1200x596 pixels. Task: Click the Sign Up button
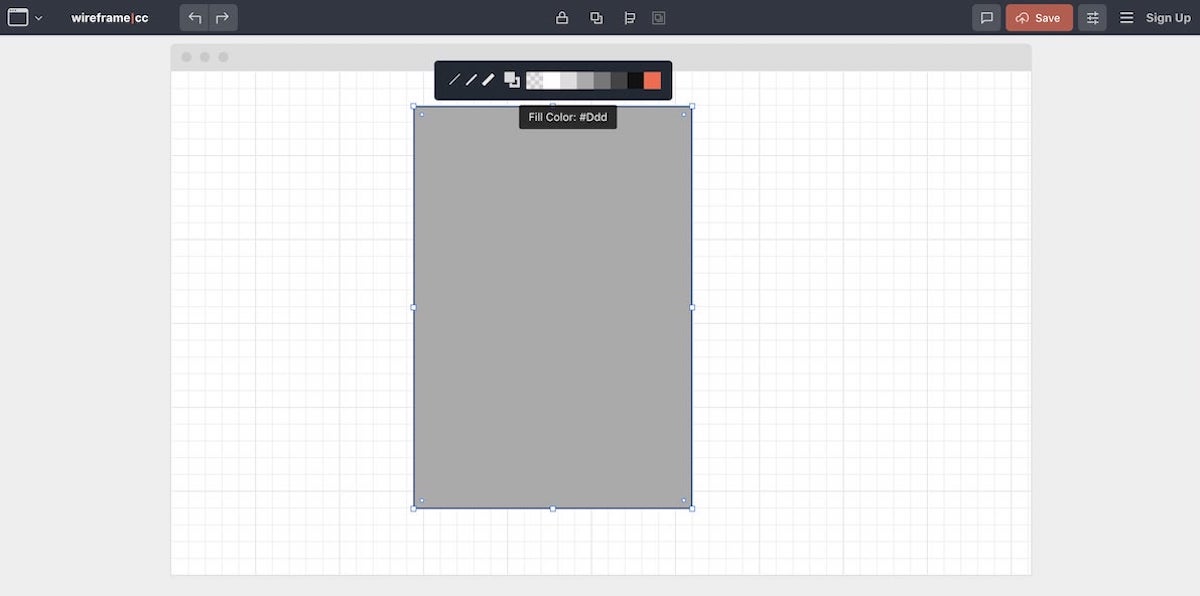click(x=1168, y=17)
